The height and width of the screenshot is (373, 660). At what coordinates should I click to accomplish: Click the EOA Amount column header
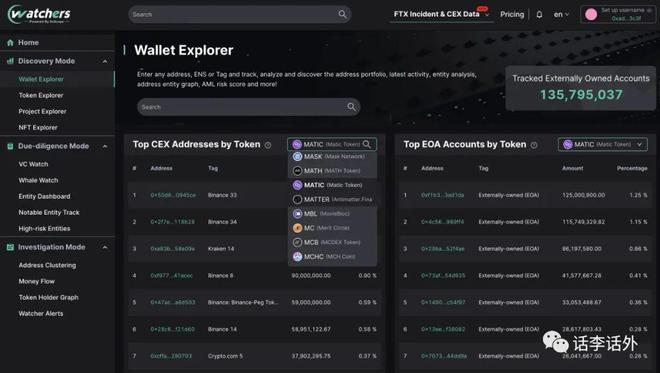click(x=572, y=168)
